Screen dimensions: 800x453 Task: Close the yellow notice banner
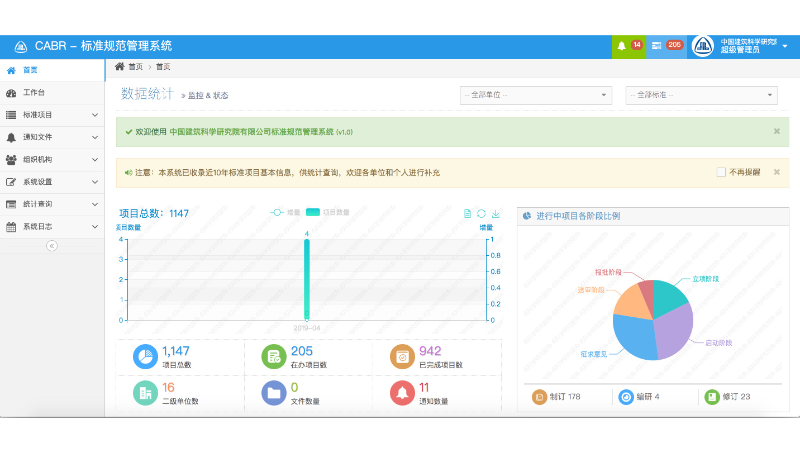(777, 172)
